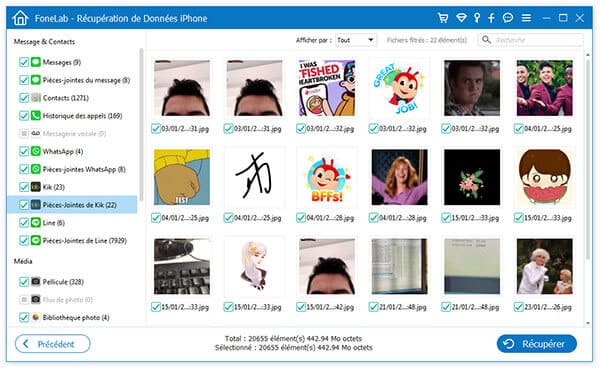
Task: Uncheck the Messages (9) checkbox
Action: 24,62
